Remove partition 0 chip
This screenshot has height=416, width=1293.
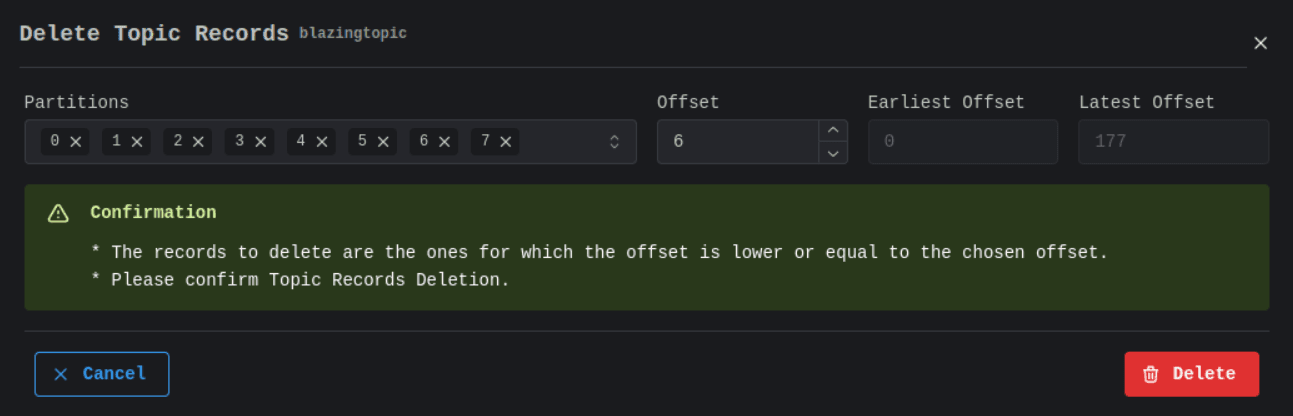coord(76,142)
